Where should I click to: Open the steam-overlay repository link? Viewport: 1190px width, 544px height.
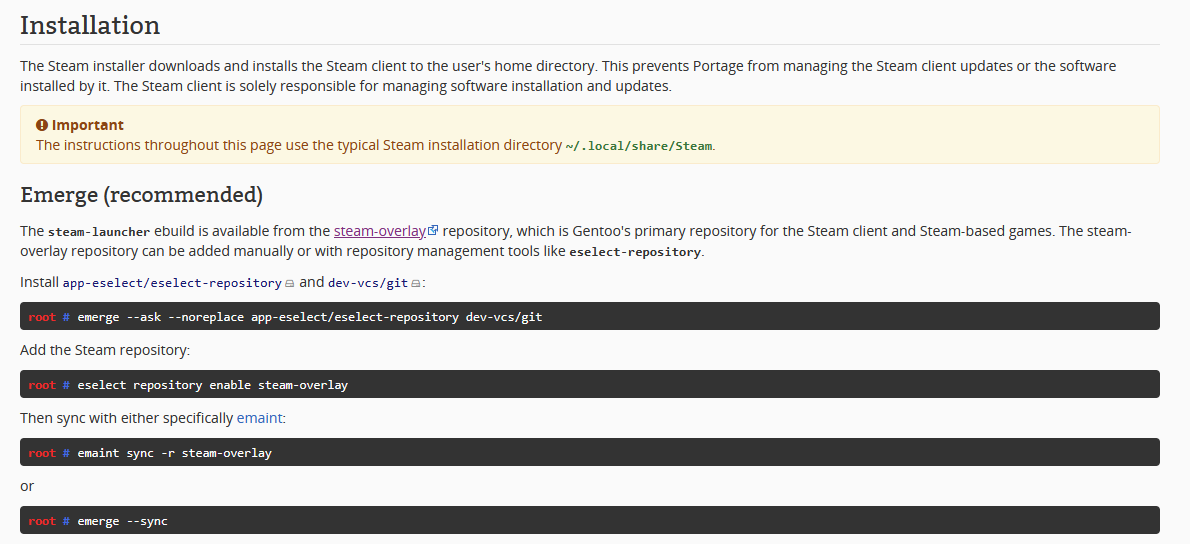(379, 231)
